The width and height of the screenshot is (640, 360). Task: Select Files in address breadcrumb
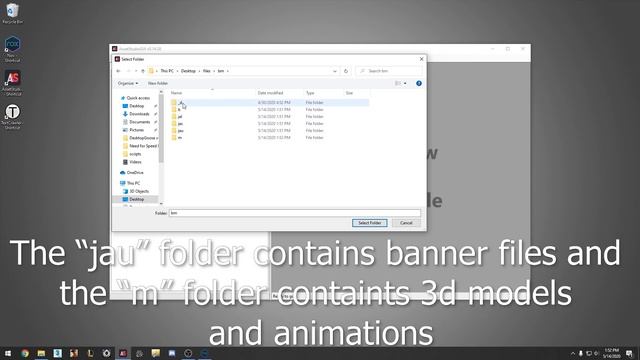point(207,71)
